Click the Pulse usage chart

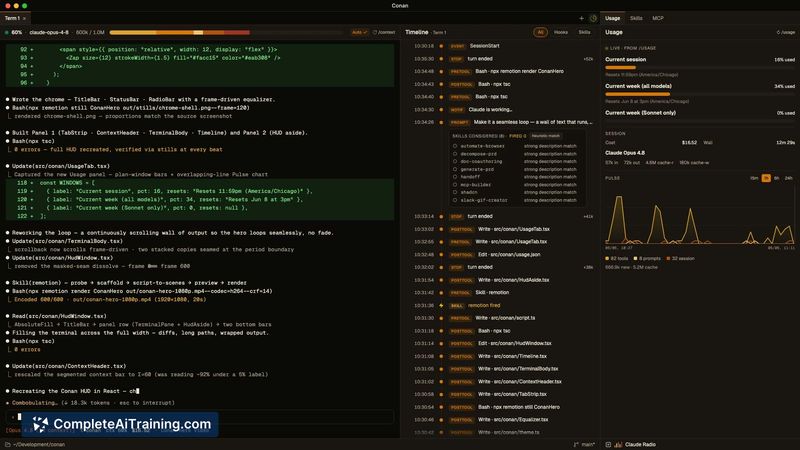coord(699,217)
